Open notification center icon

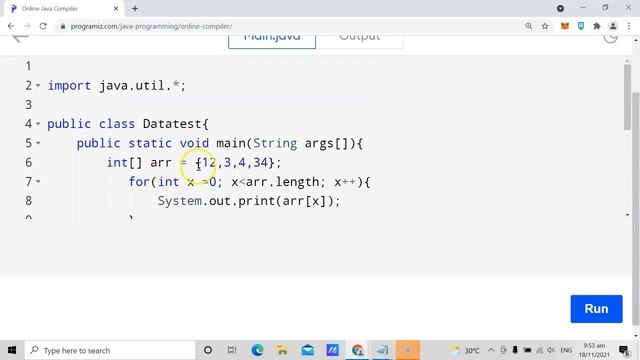click(624, 350)
